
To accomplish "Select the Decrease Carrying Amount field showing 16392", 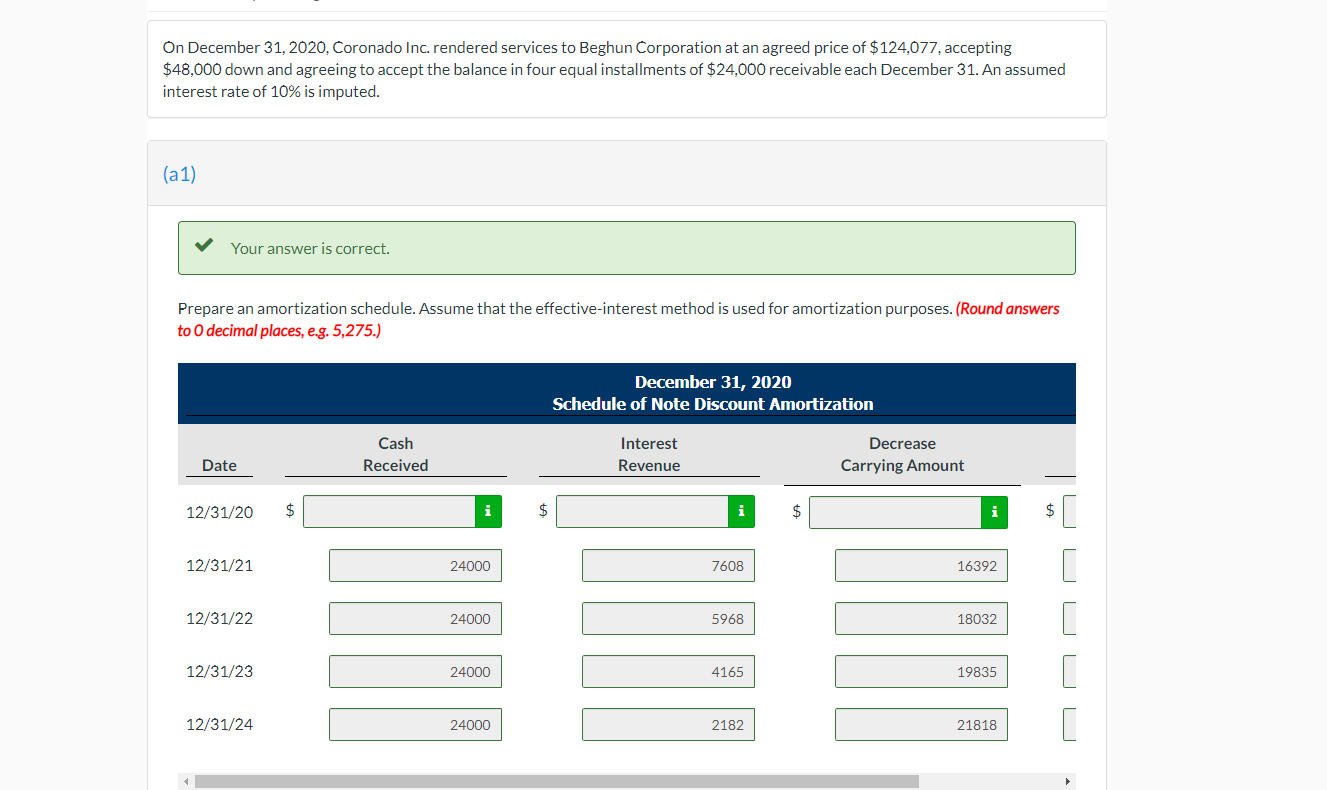I will (x=921, y=565).
